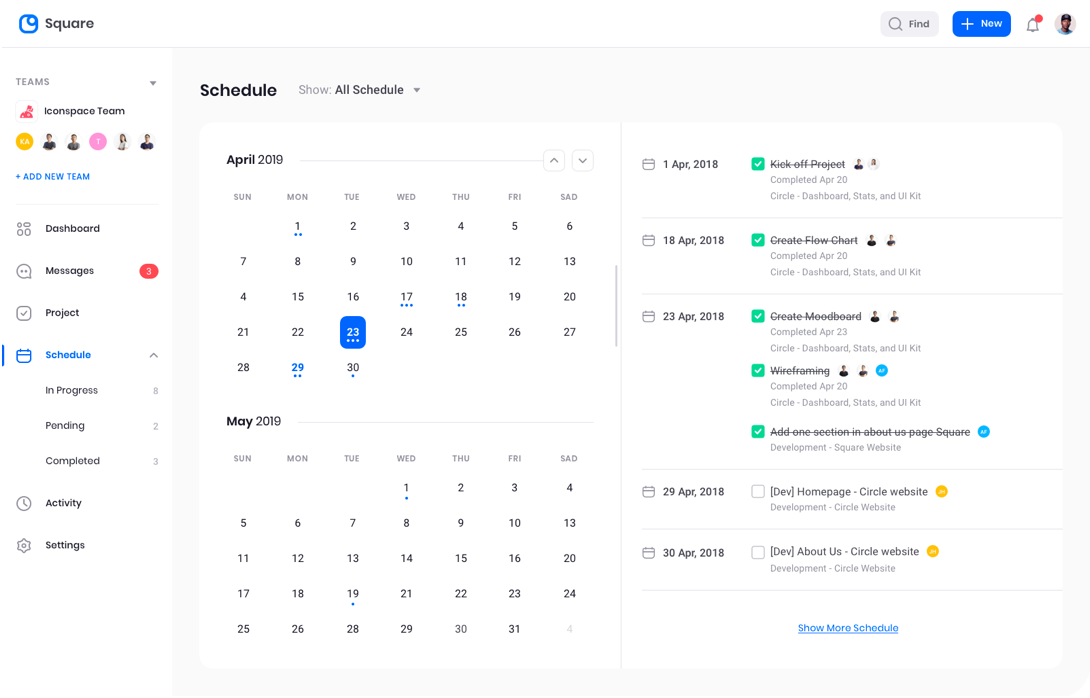Viewport: 1090px width, 698px height.
Task: Click the Square logo icon
Action: [x=28, y=24]
